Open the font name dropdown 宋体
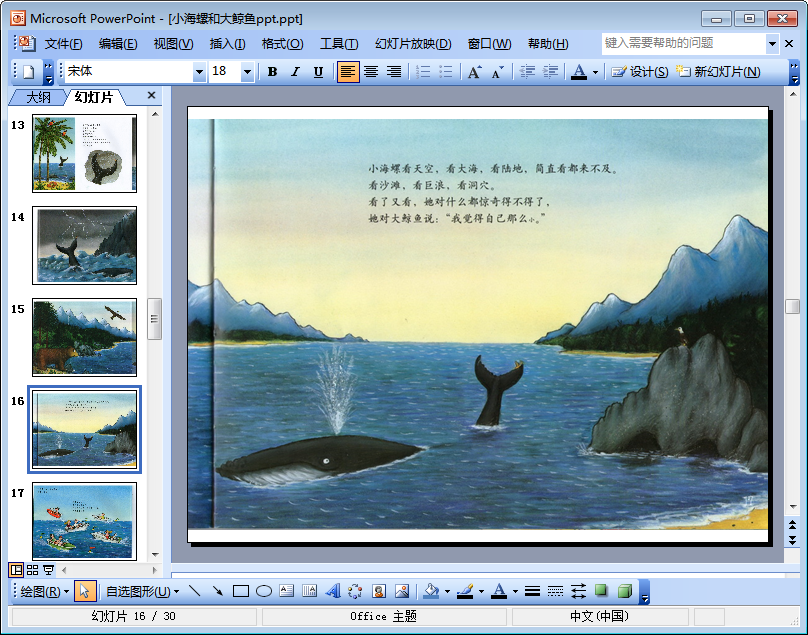The width and height of the screenshot is (808, 635). pos(199,72)
